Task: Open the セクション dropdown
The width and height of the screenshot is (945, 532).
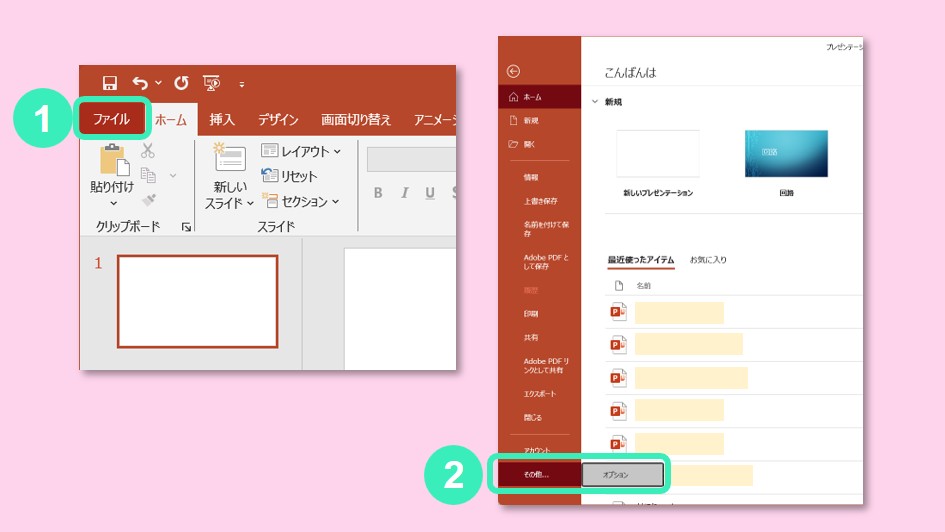Action: click(x=301, y=201)
